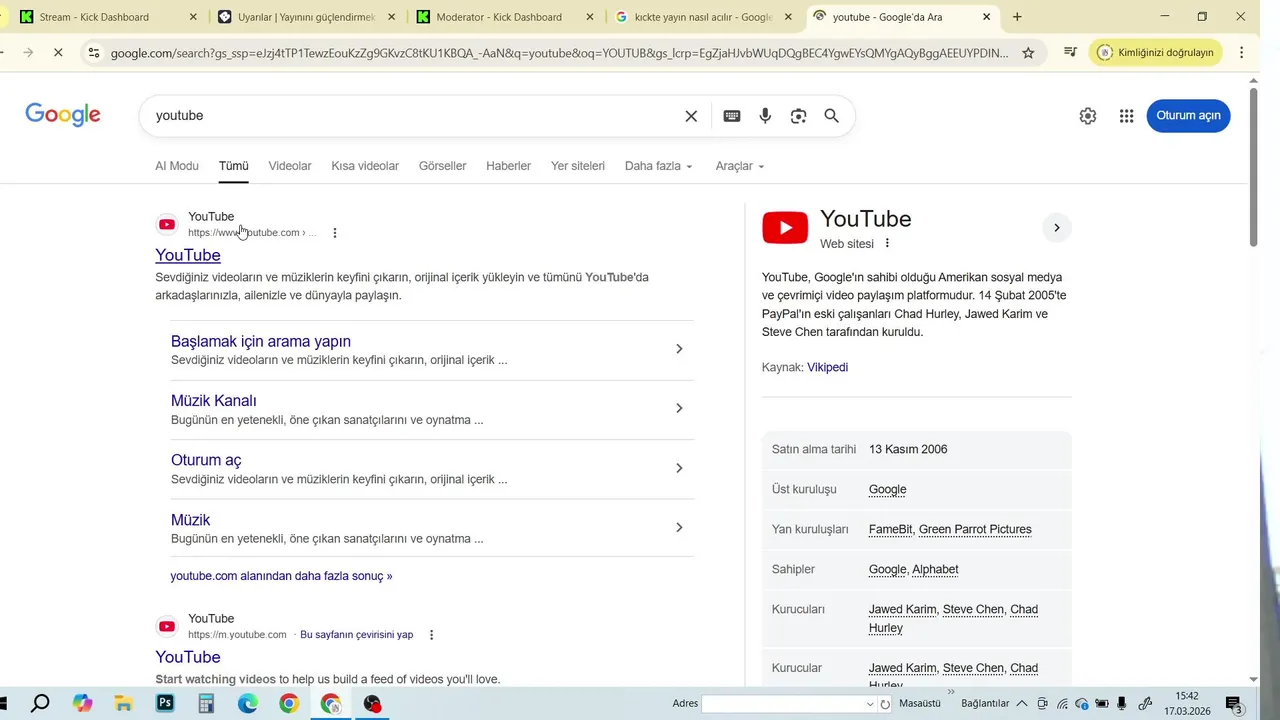Close the youtube - Google'da Ara tab
This screenshot has height=720, width=1280.
click(987, 17)
